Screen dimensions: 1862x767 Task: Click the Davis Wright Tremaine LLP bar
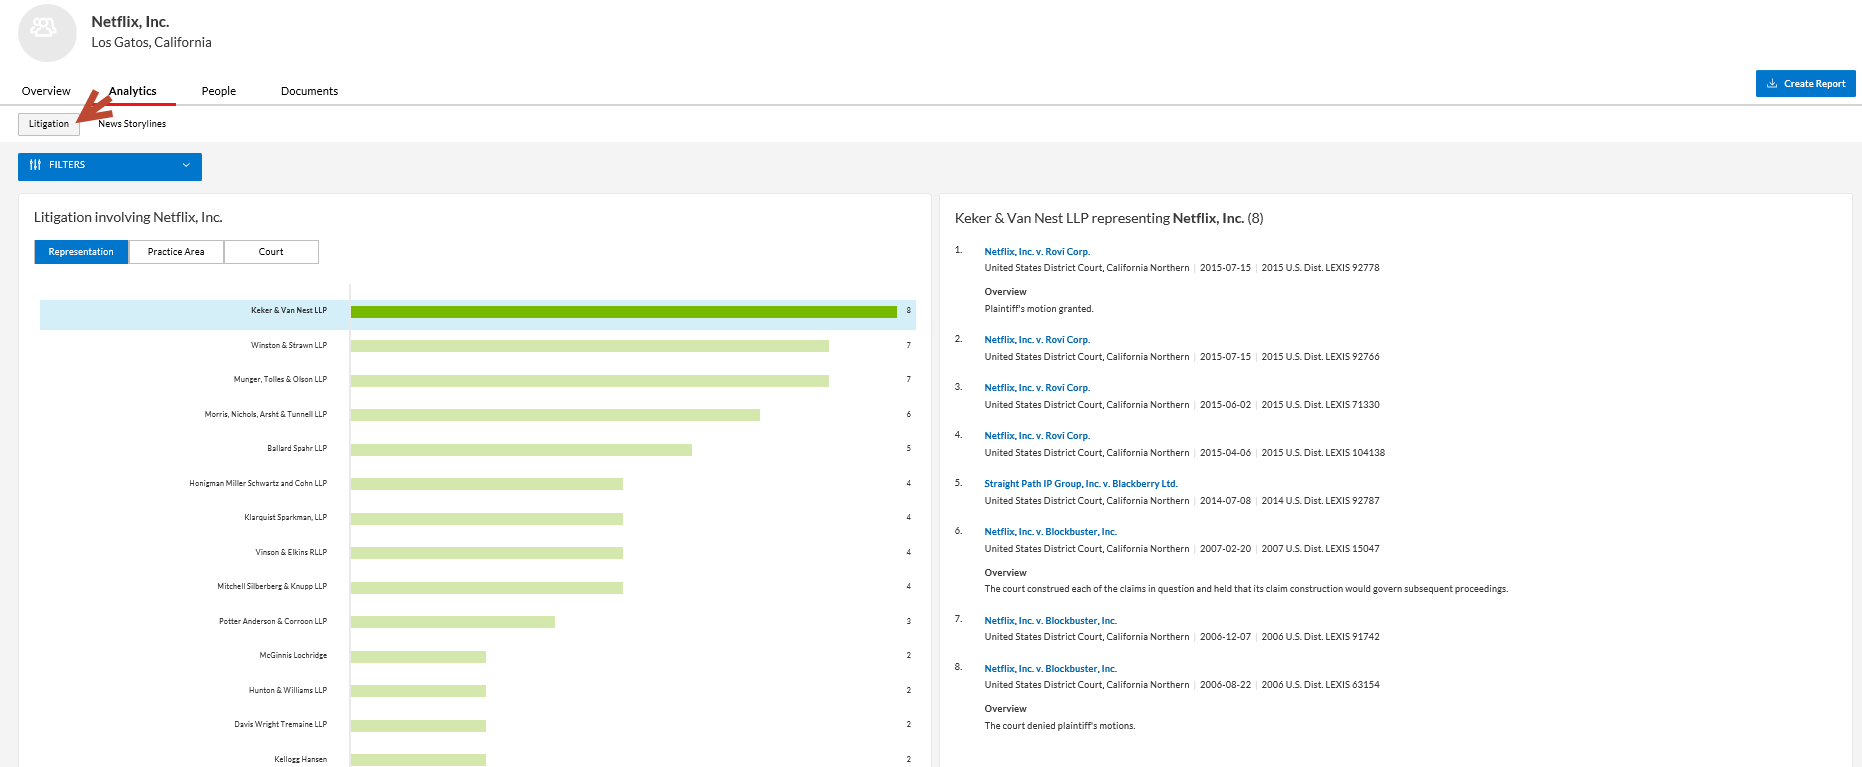click(418, 726)
